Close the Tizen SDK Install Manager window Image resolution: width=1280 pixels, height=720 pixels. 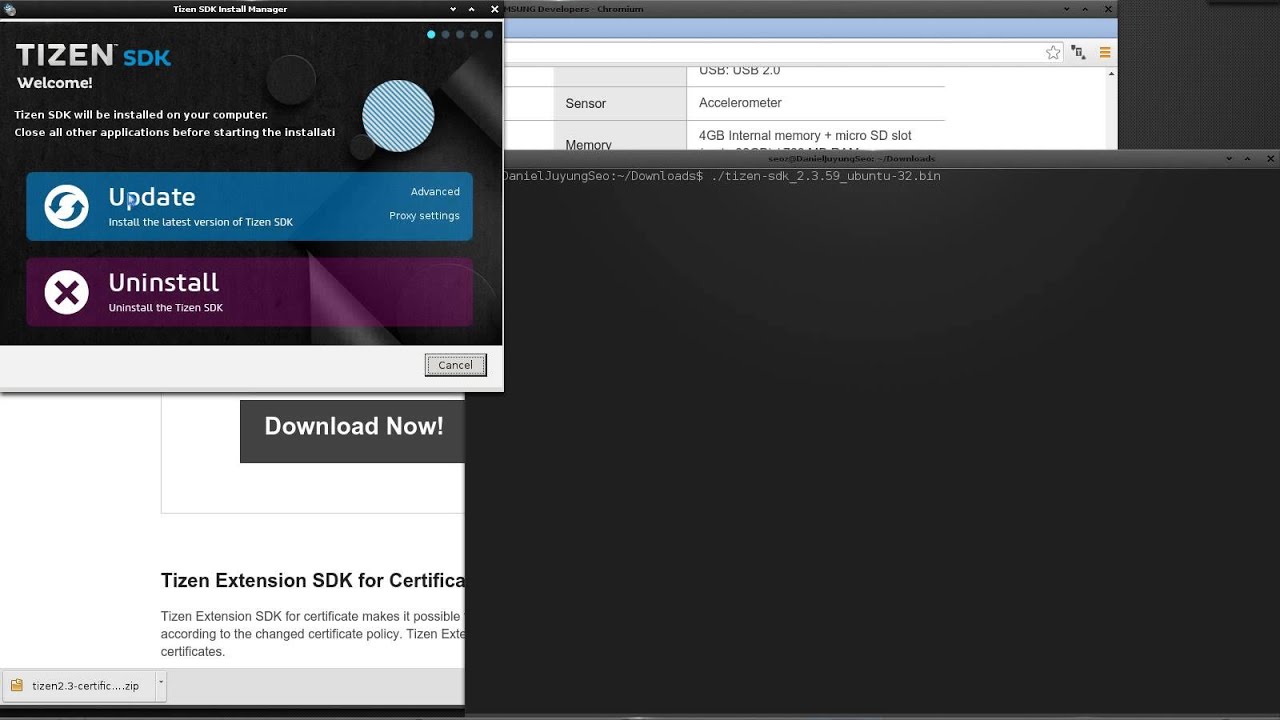pyautogui.click(x=494, y=9)
